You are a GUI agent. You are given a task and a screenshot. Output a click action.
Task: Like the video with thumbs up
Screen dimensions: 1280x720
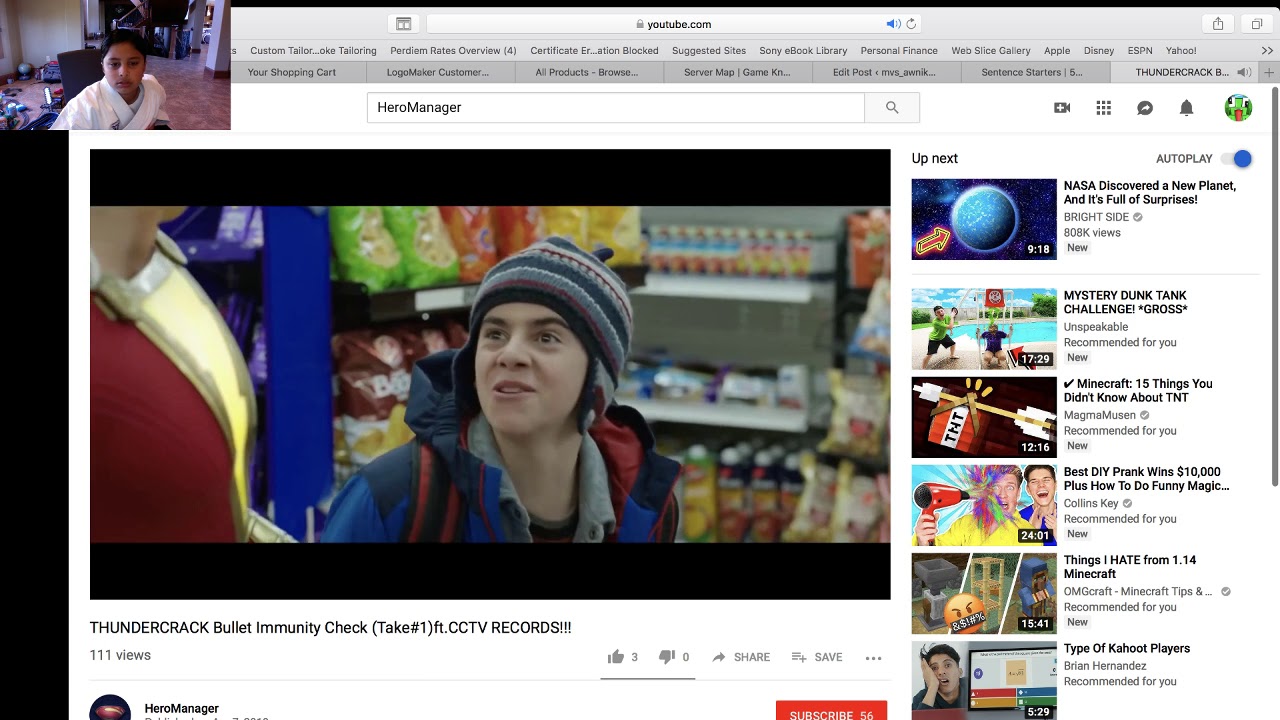click(x=616, y=657)
